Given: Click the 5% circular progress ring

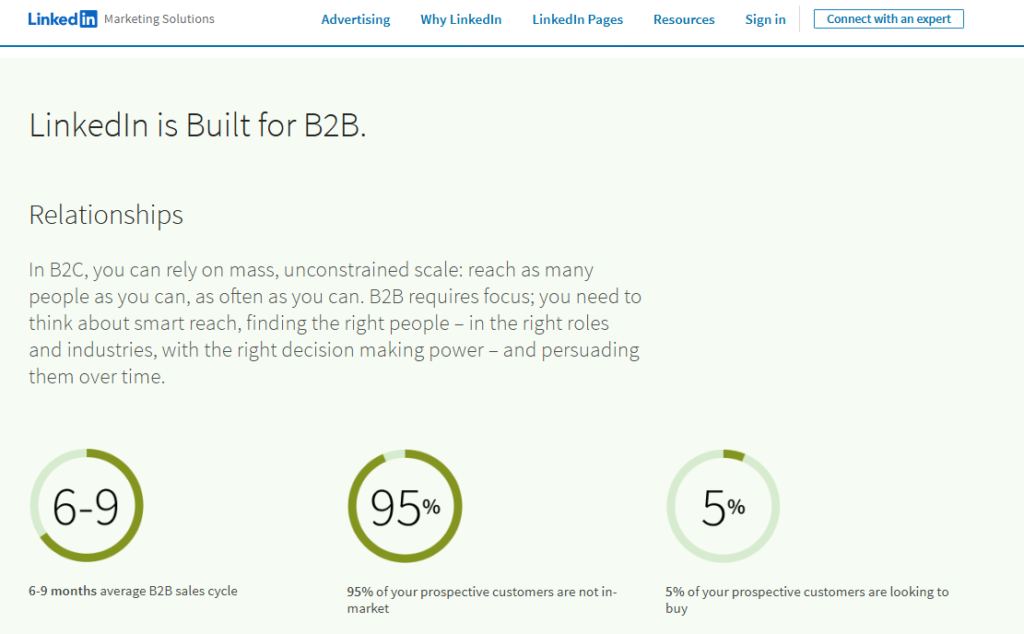Looking at the screenshot, I should click(723, 505).
